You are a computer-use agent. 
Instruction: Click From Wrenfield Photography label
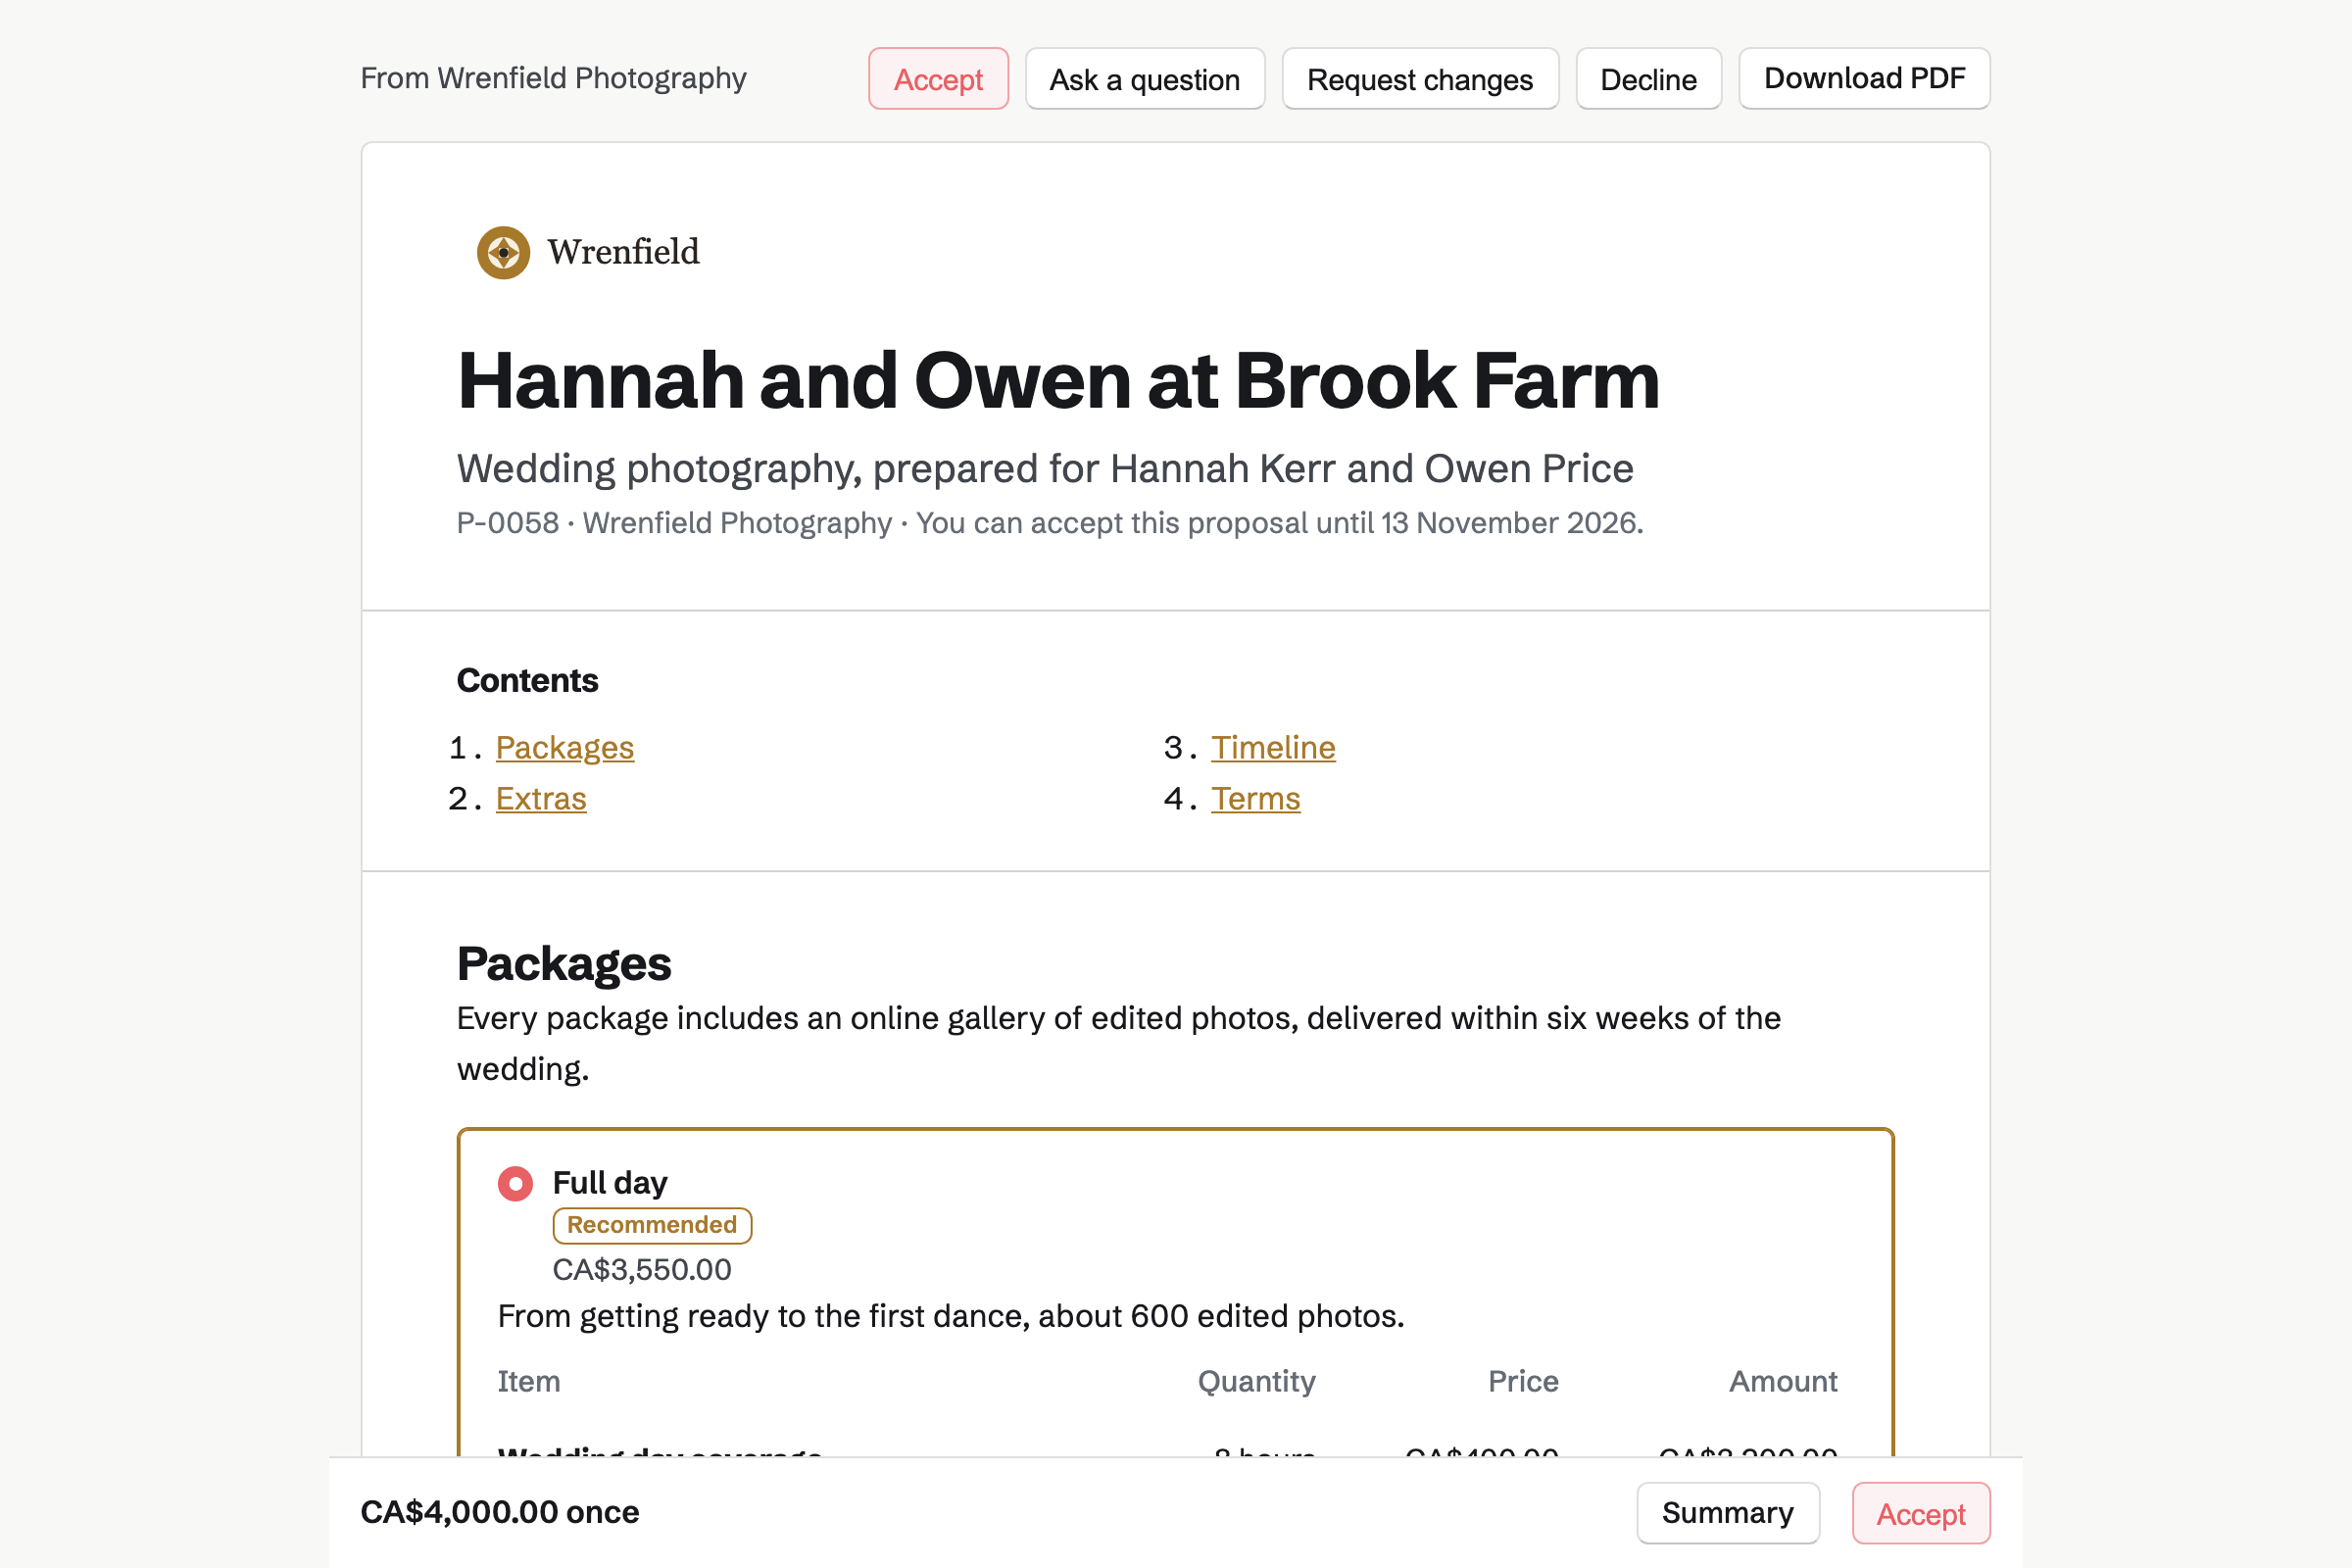(553, 78)
